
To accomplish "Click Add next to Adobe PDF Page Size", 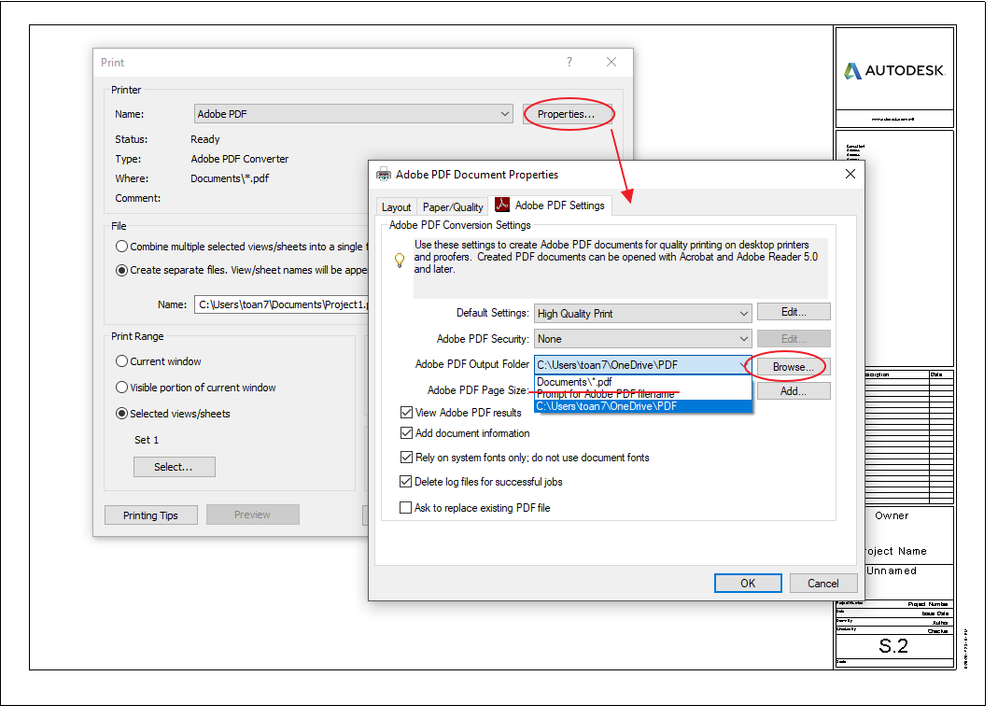I will (x=794, y=391).
